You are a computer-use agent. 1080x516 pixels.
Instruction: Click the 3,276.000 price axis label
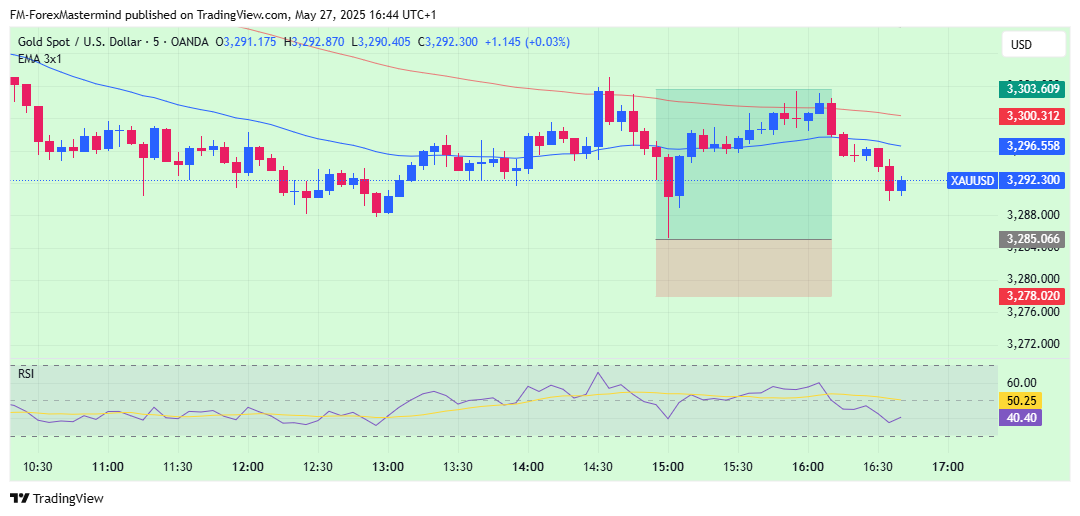click(x=1032, y=311)
